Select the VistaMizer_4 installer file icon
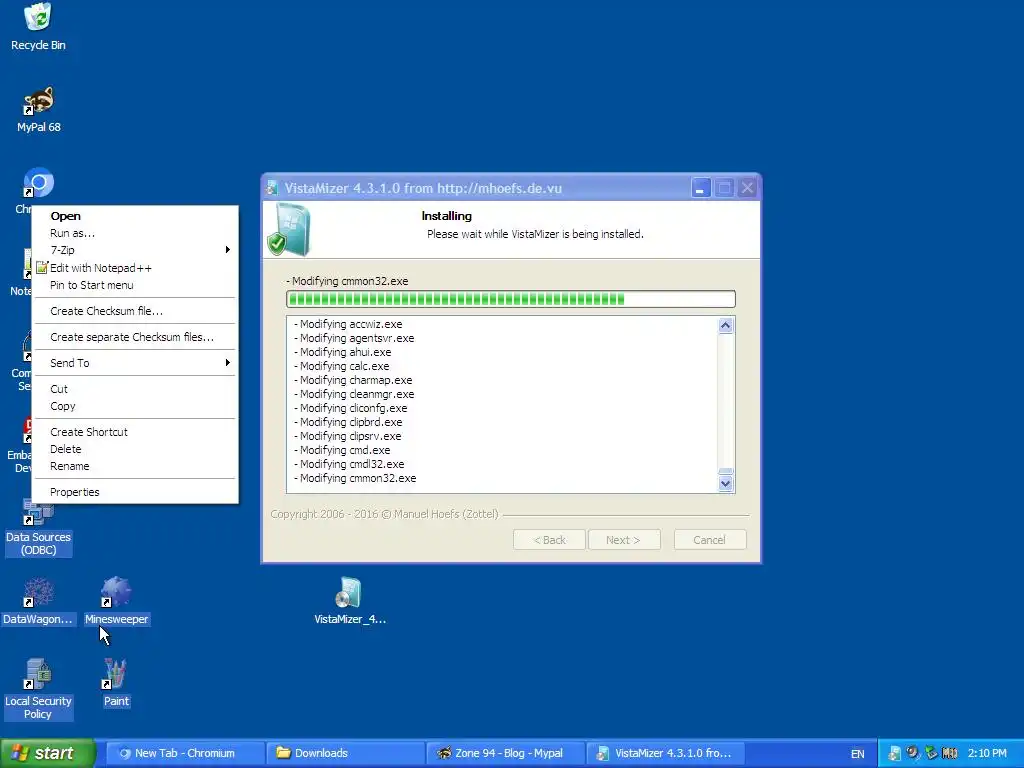The height and width of the screenshot is (768, 1024). pyautogui.click(x=350, y=601)
